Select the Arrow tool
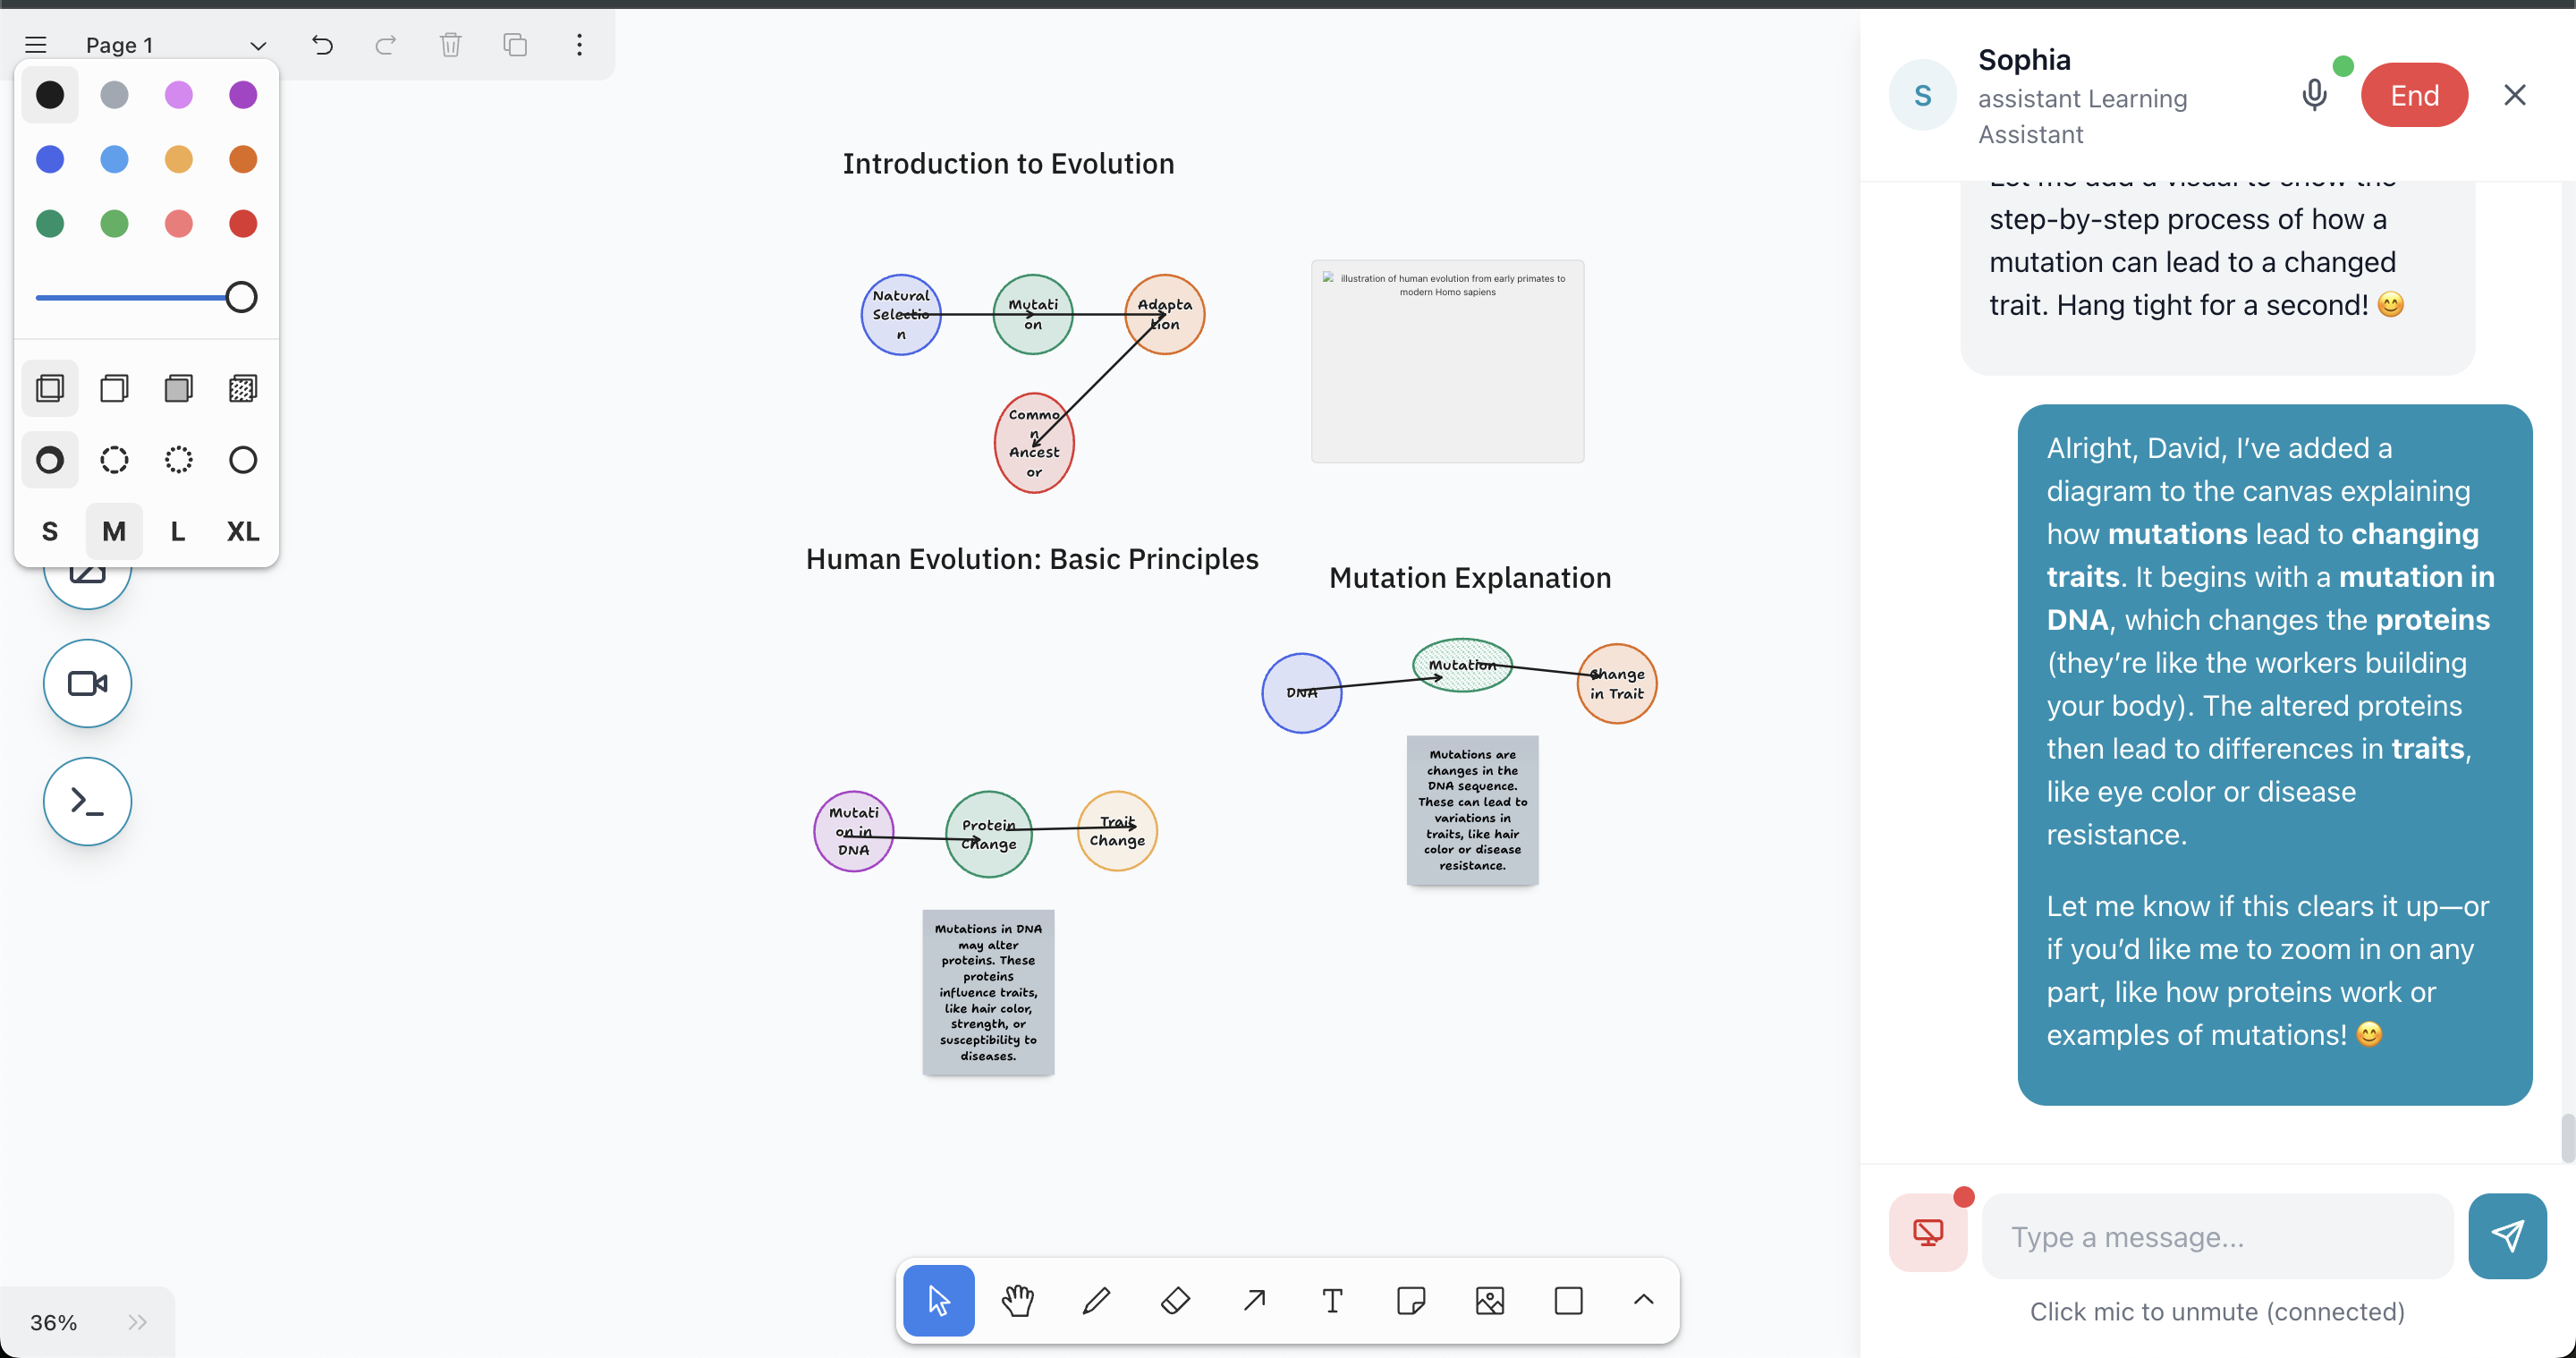The width and height of the screenshot is (2576, 1358). click(x=1254, y=1301)
